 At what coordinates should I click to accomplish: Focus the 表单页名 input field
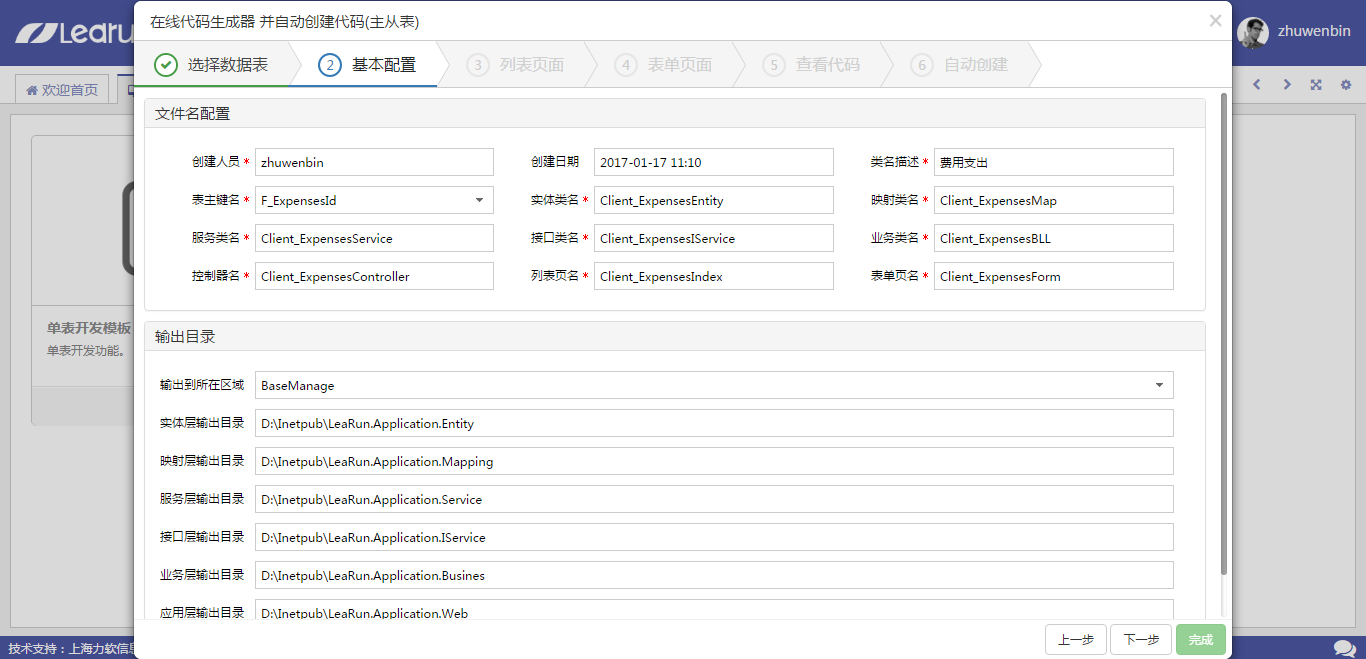click(x=1054, y=276)
